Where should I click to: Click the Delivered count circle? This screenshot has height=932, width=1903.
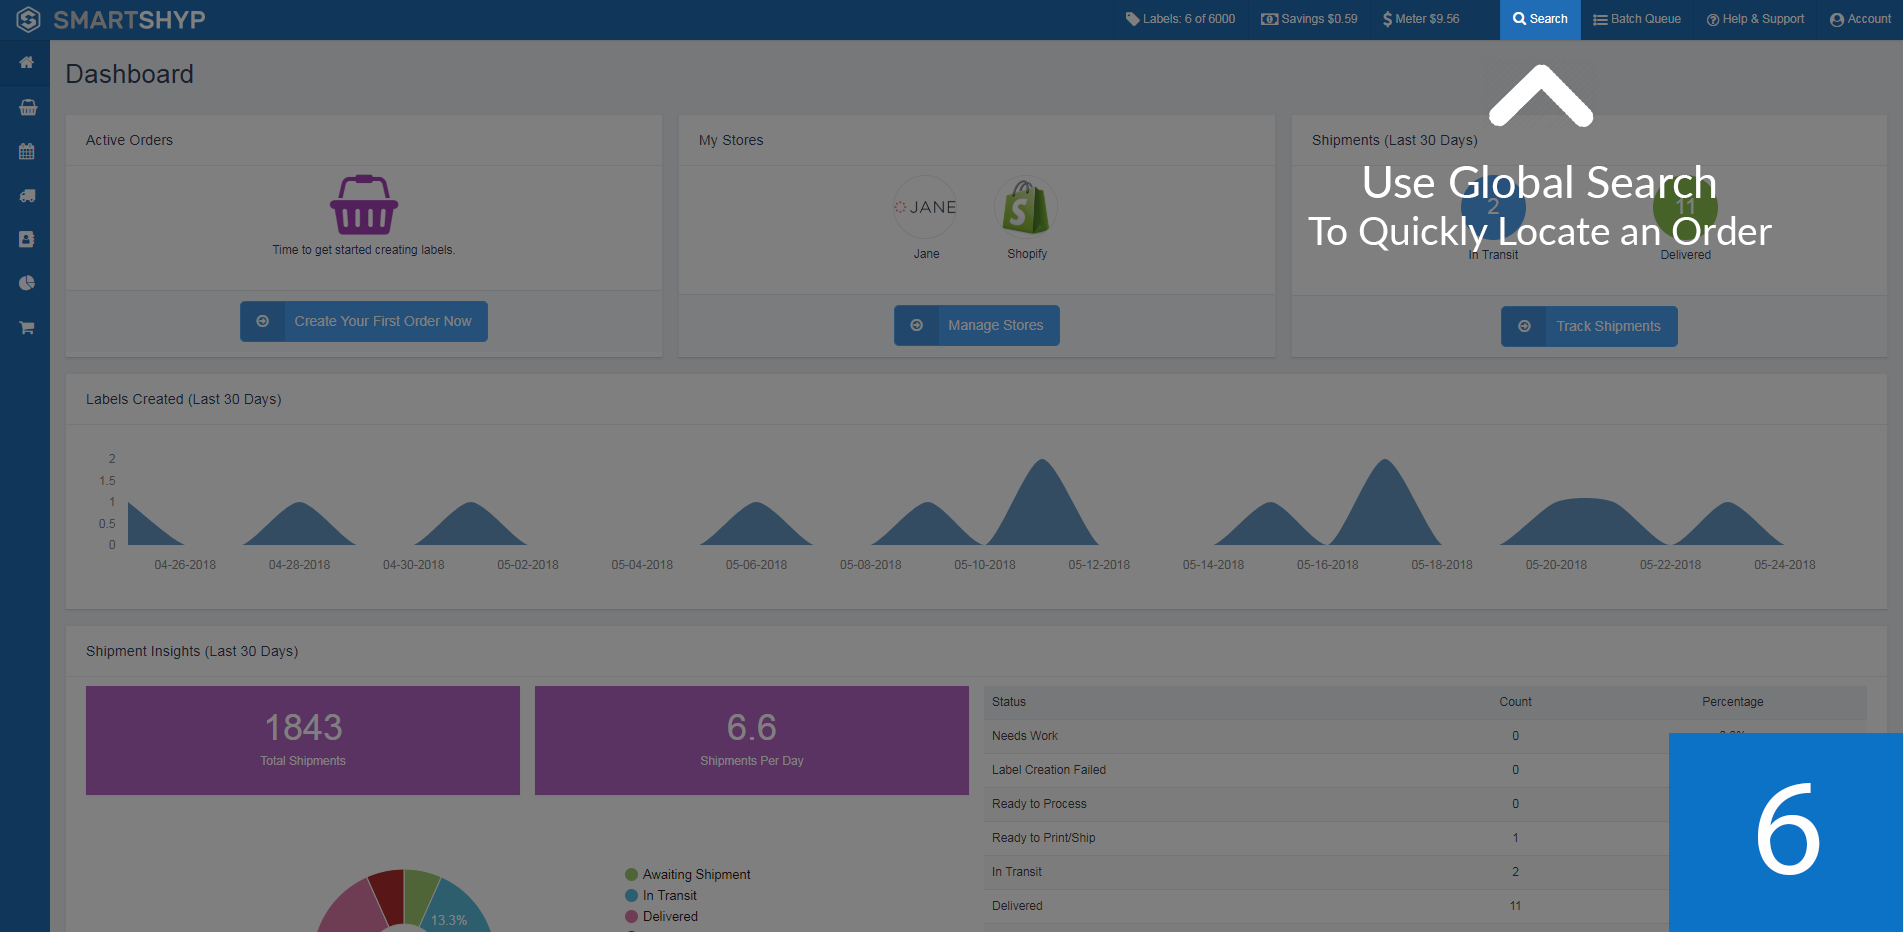1685,207
